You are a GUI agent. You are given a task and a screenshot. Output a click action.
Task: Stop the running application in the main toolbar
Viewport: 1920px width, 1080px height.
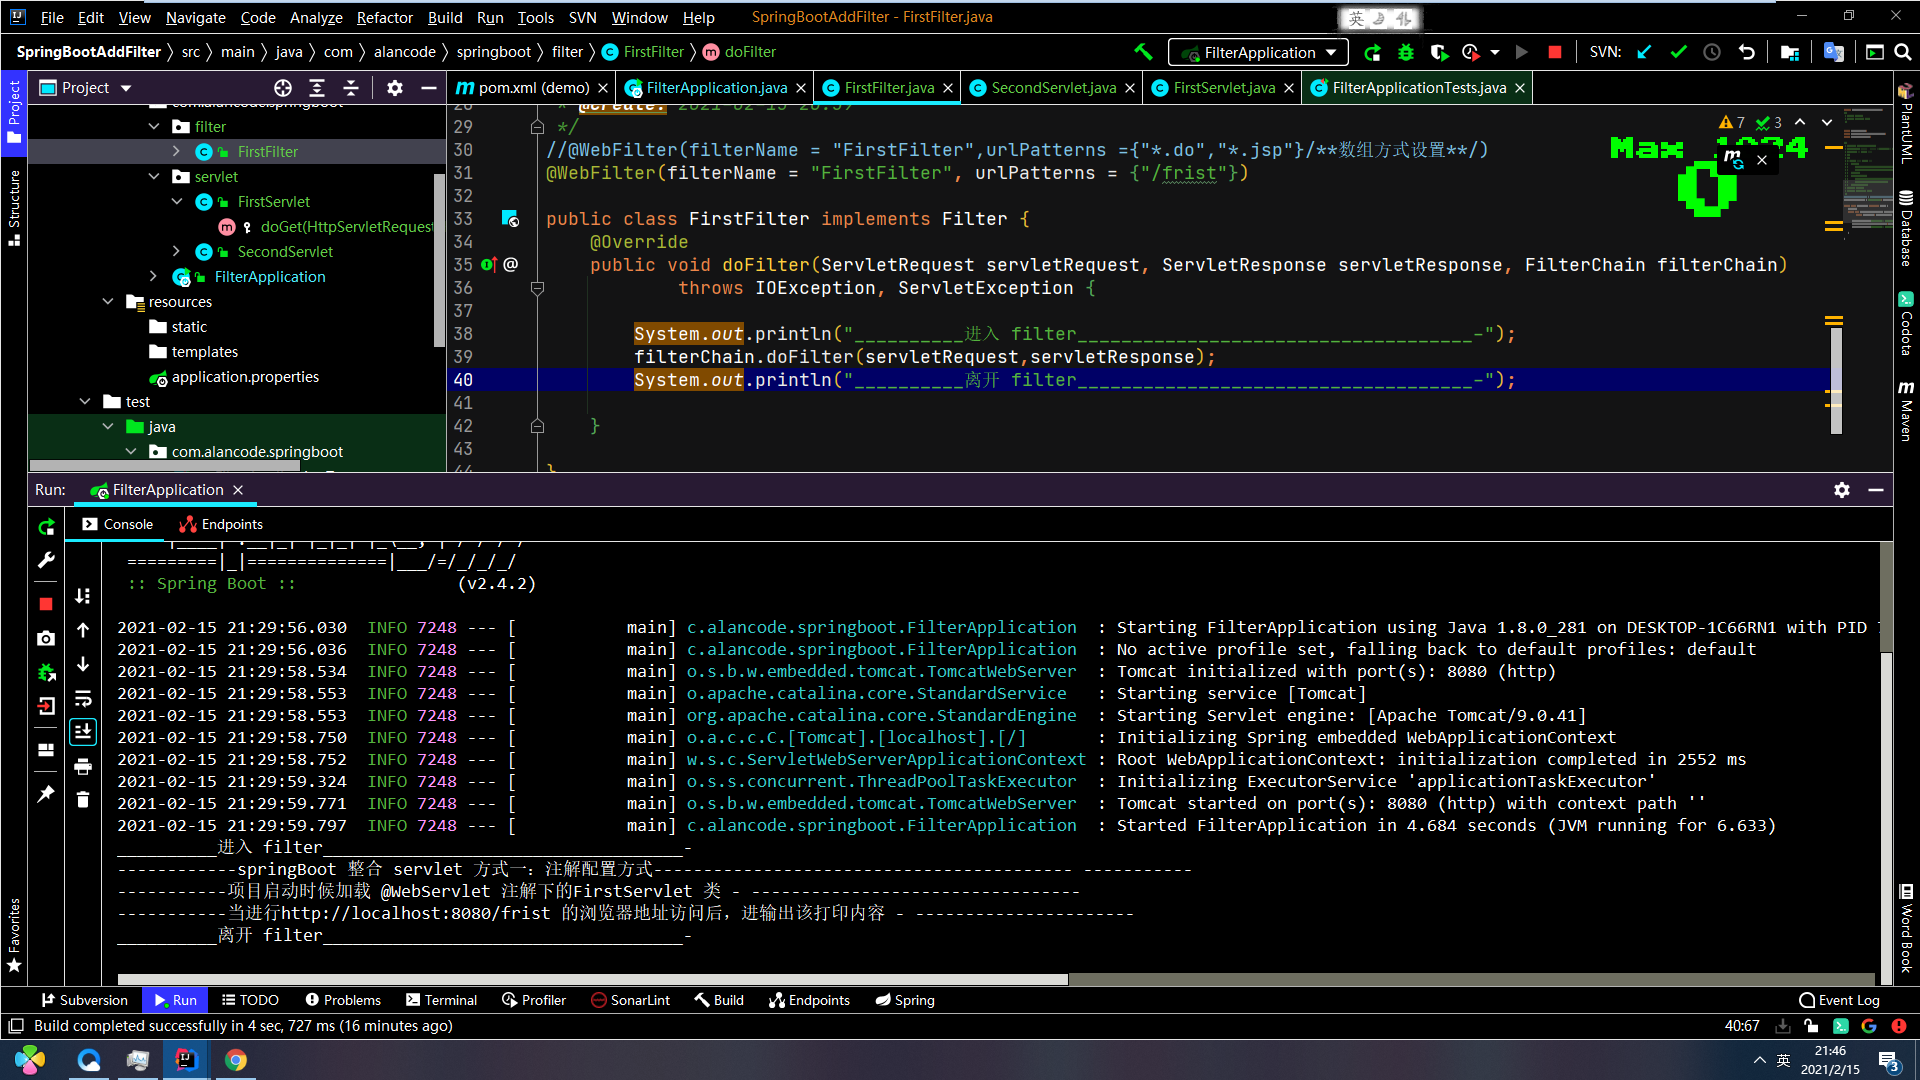point(1555,52)
